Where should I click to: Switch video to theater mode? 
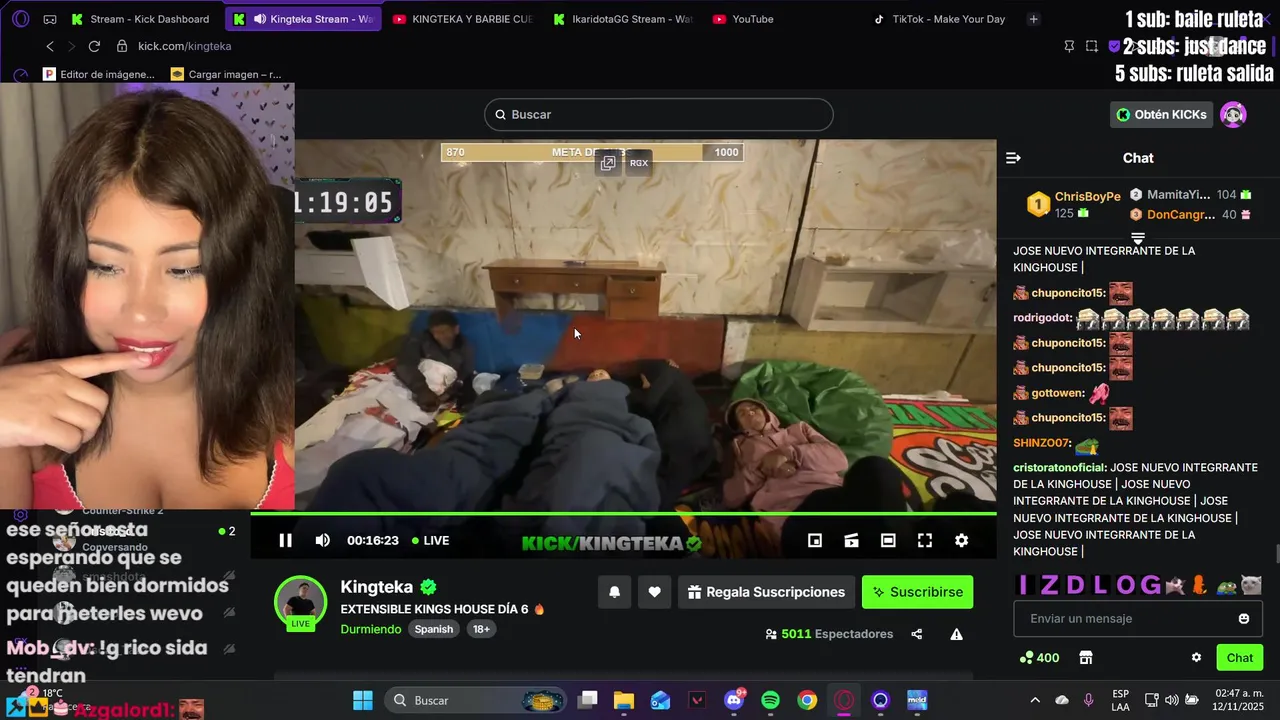[x=888, y=540]
